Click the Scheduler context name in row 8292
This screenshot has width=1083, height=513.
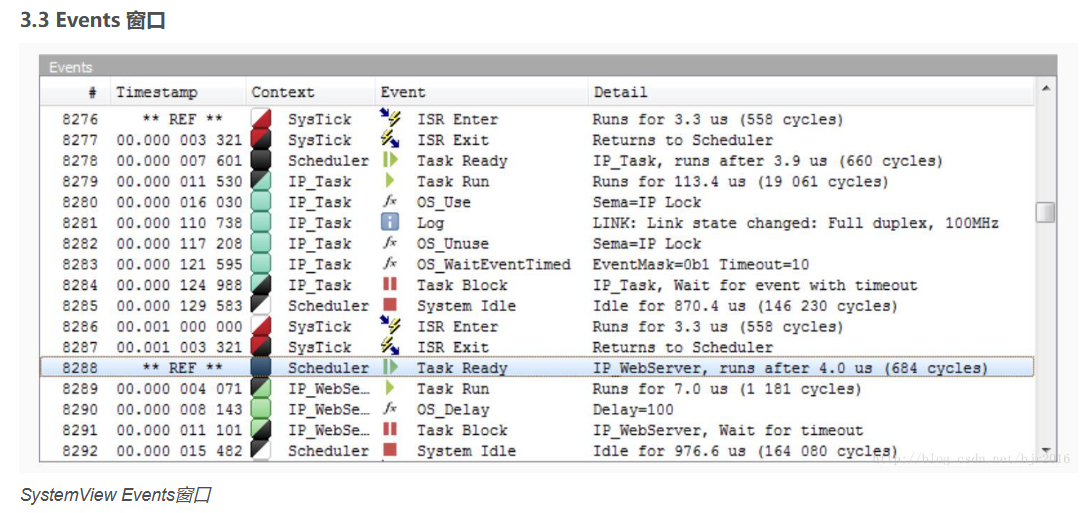click(x=328, y=451)
